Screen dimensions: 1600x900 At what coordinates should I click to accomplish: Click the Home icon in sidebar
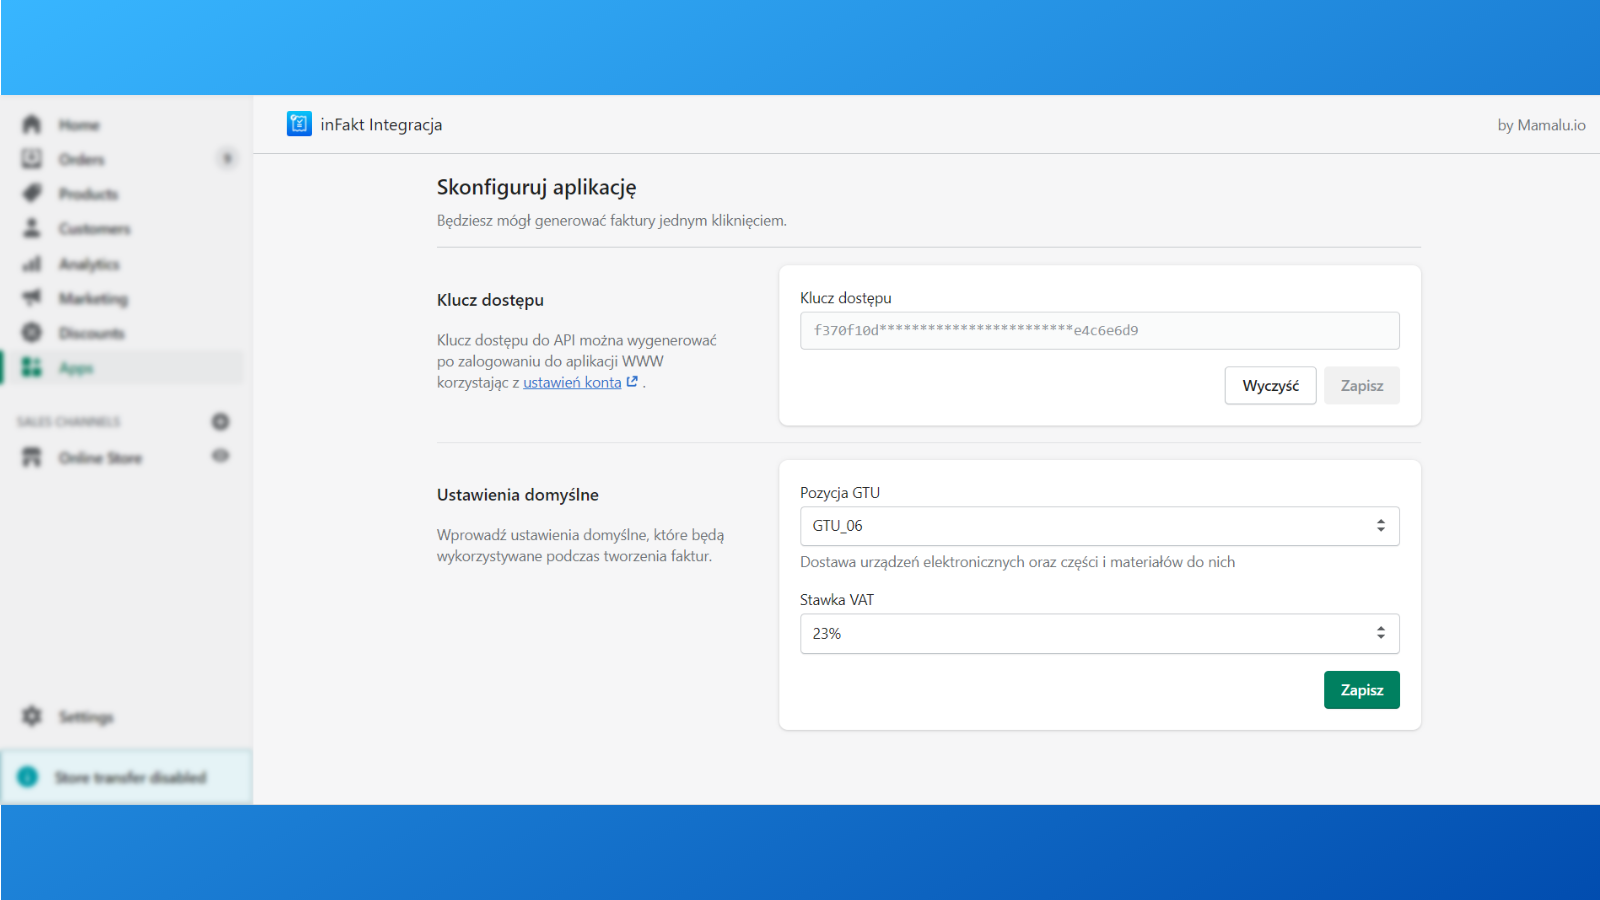pyautogui.click(x=32, y=124)
